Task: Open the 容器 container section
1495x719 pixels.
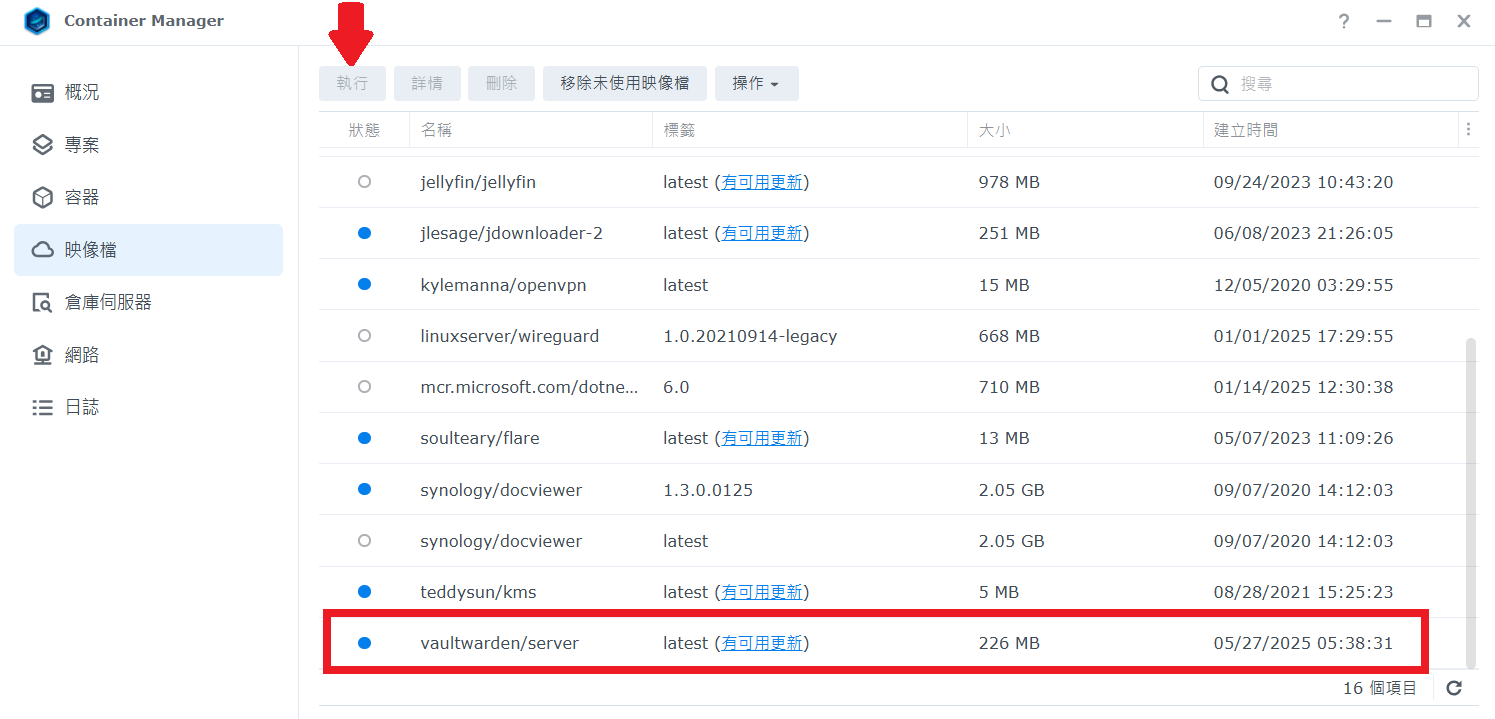Action: click(148, 197)
